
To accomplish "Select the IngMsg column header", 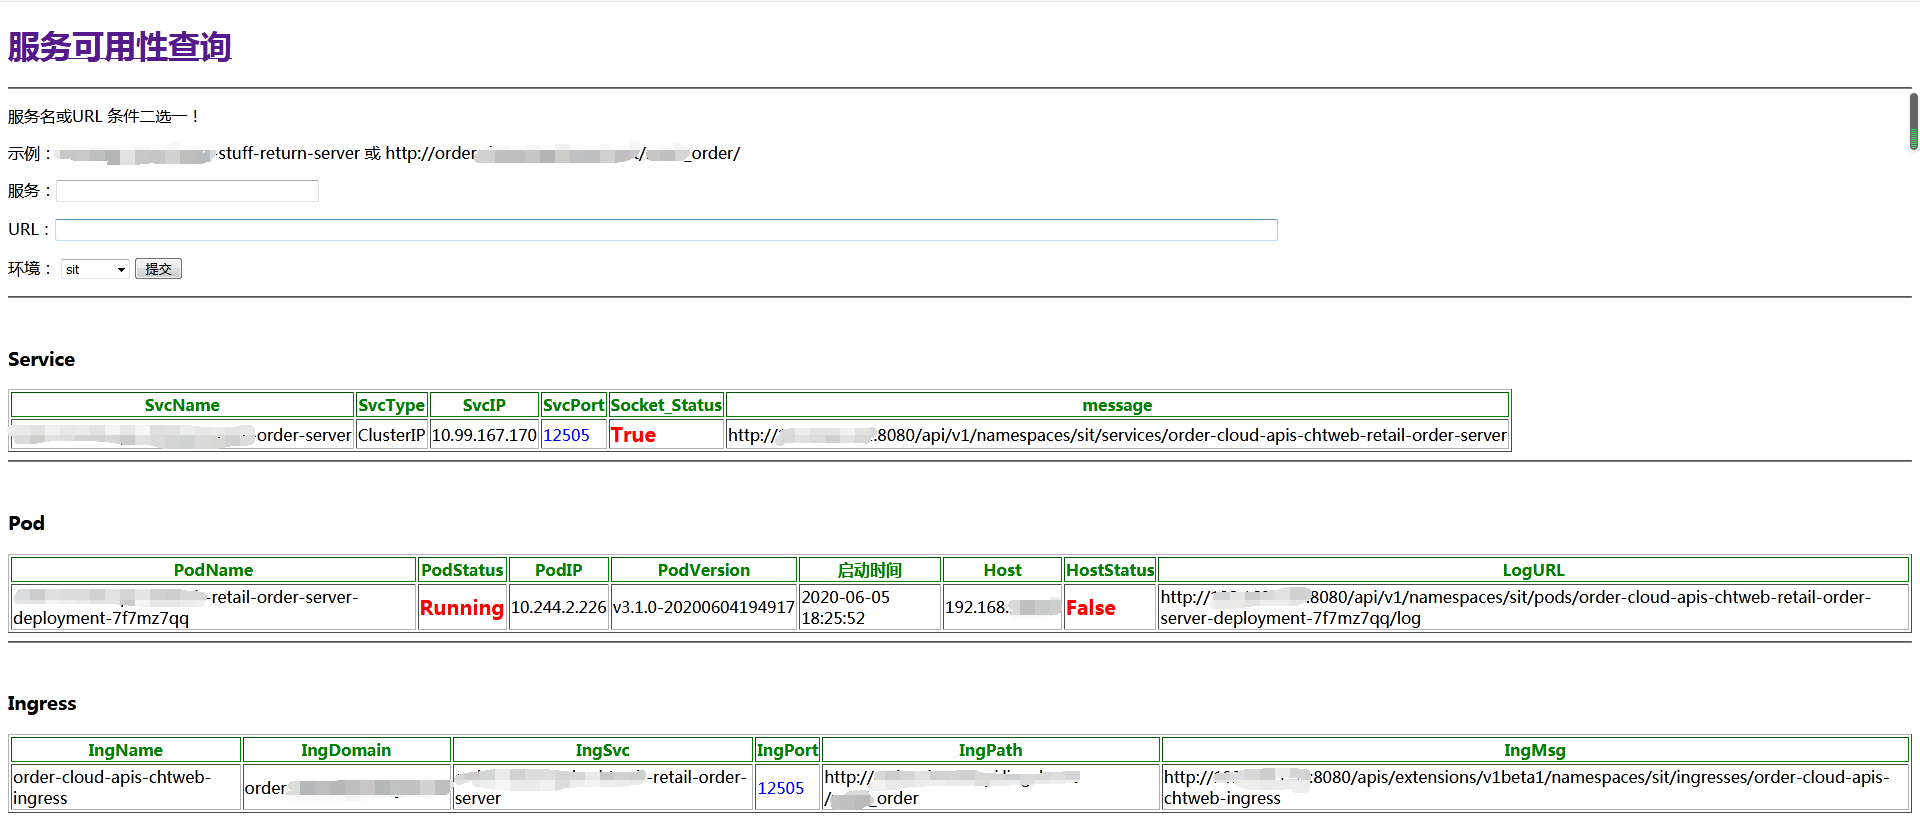I will point(1535,750).
